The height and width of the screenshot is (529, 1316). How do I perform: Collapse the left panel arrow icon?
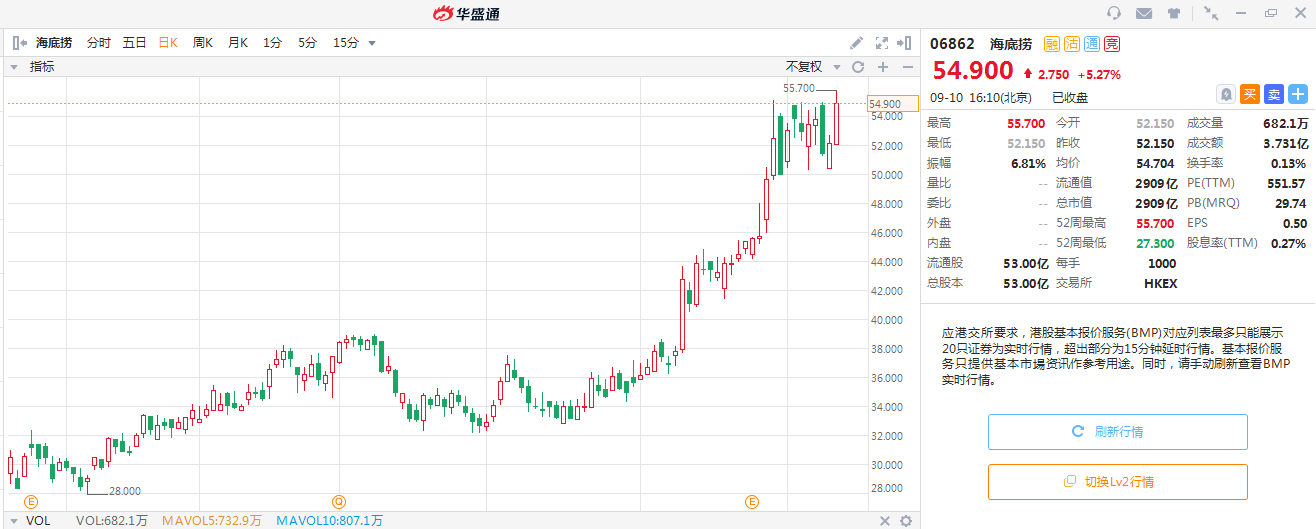[x=19, y=43]
